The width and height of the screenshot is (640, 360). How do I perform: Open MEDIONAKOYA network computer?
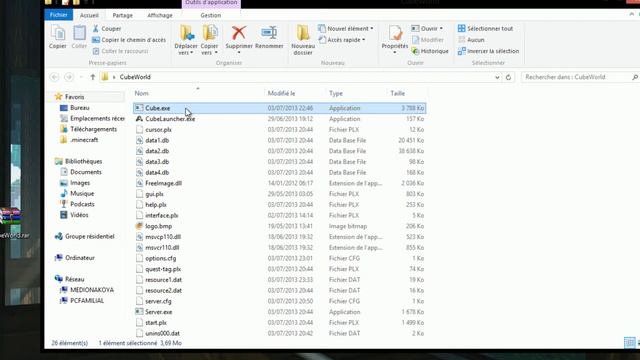tap(91, 290)
